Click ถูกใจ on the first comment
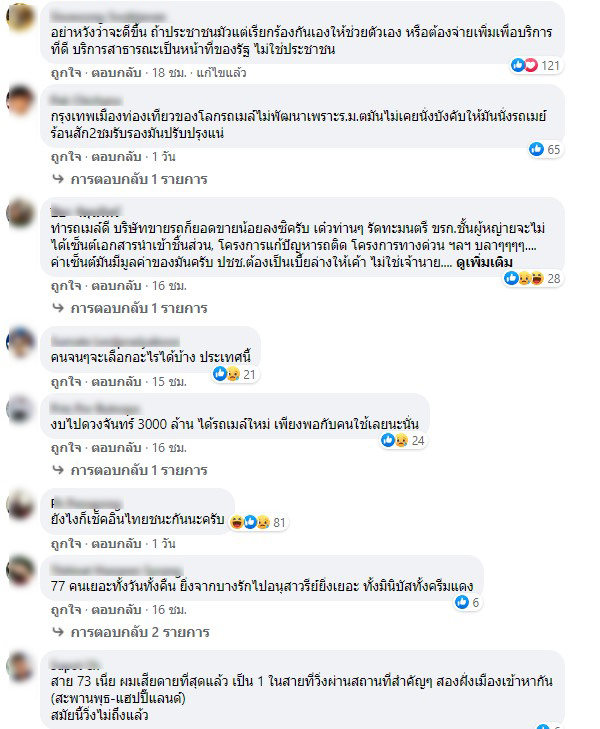Viewport: 600px width, 729px height. [x=66, y=73]
